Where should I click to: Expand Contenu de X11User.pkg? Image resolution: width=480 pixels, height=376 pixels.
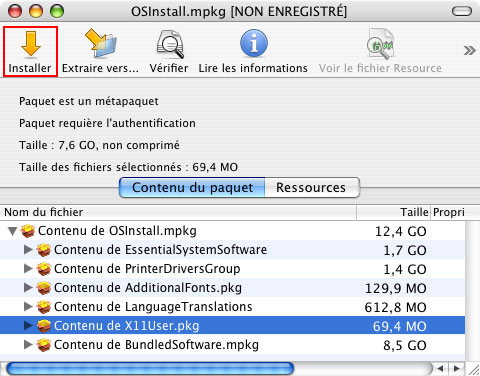click(28, 325)
